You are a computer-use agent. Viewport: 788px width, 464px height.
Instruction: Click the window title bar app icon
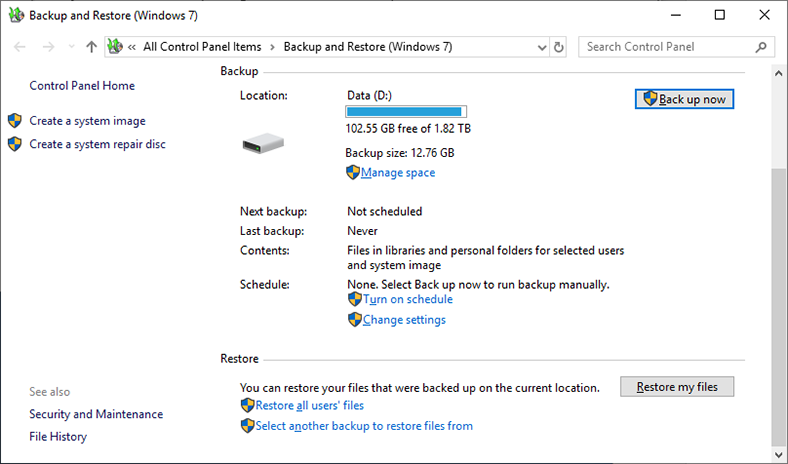point(17,15)
